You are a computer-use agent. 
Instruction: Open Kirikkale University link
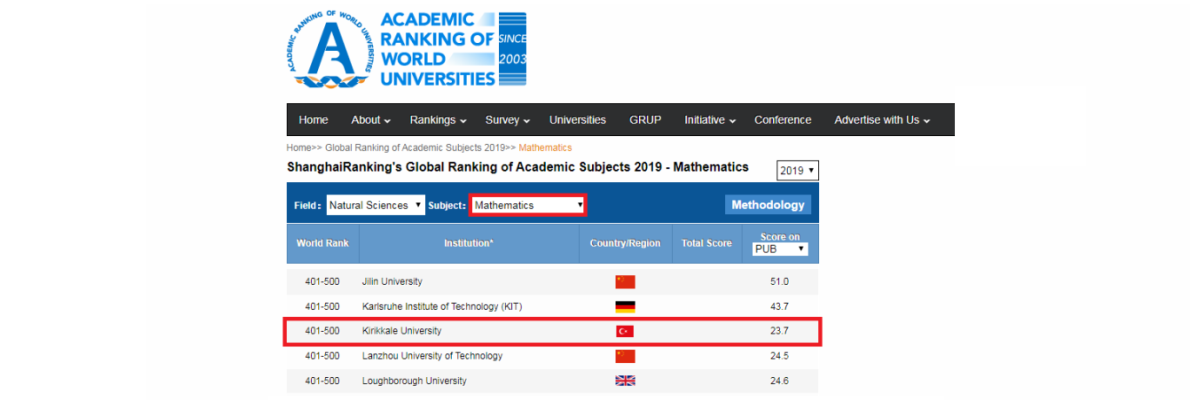pyautogui.click(x=401, y=331)
